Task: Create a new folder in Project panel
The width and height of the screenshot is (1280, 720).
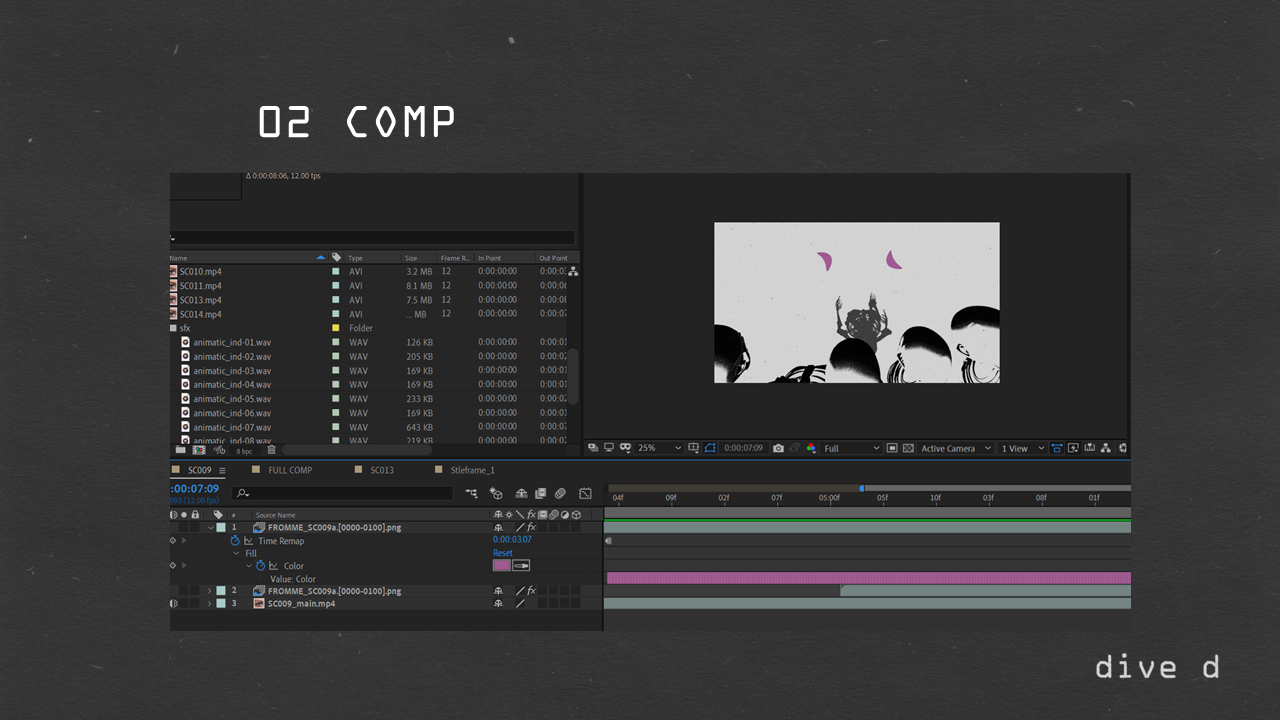Action: click(181, 450)
